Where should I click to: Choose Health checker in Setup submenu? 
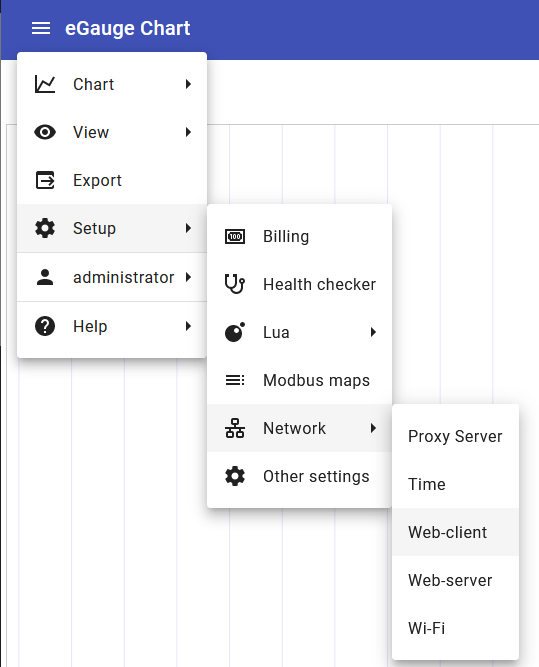point(299,284)
